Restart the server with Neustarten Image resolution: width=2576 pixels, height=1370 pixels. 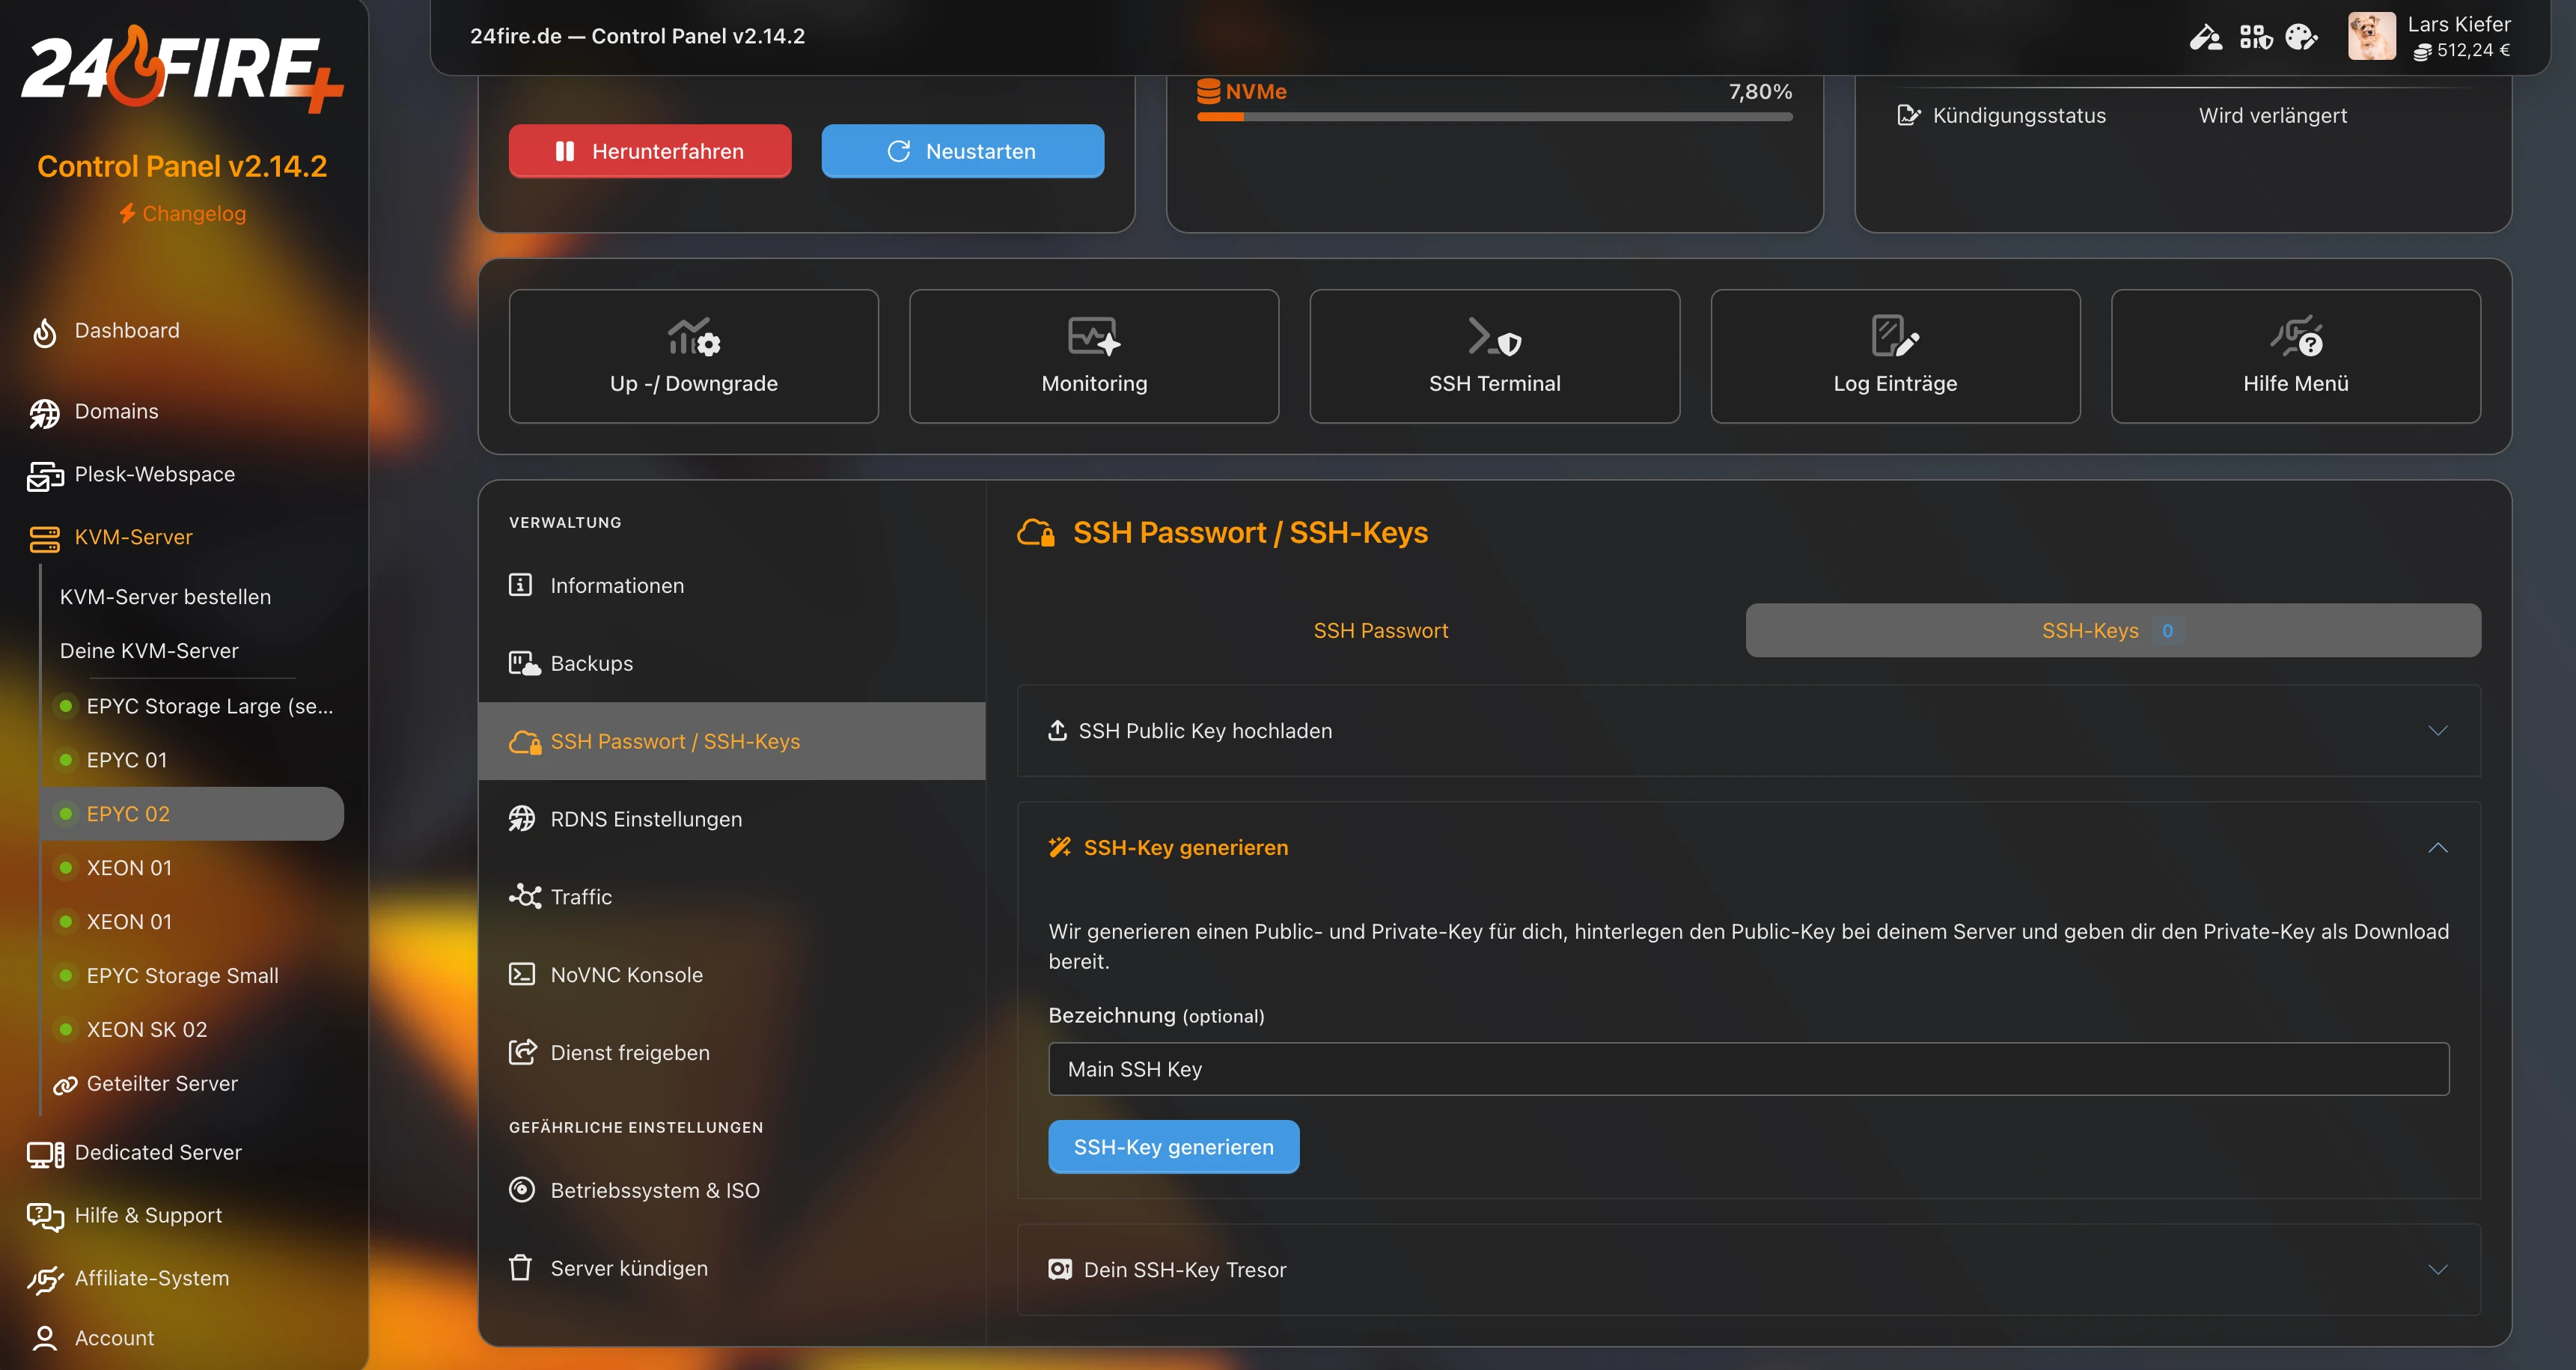pyautogui.click(x=963, y=151)
